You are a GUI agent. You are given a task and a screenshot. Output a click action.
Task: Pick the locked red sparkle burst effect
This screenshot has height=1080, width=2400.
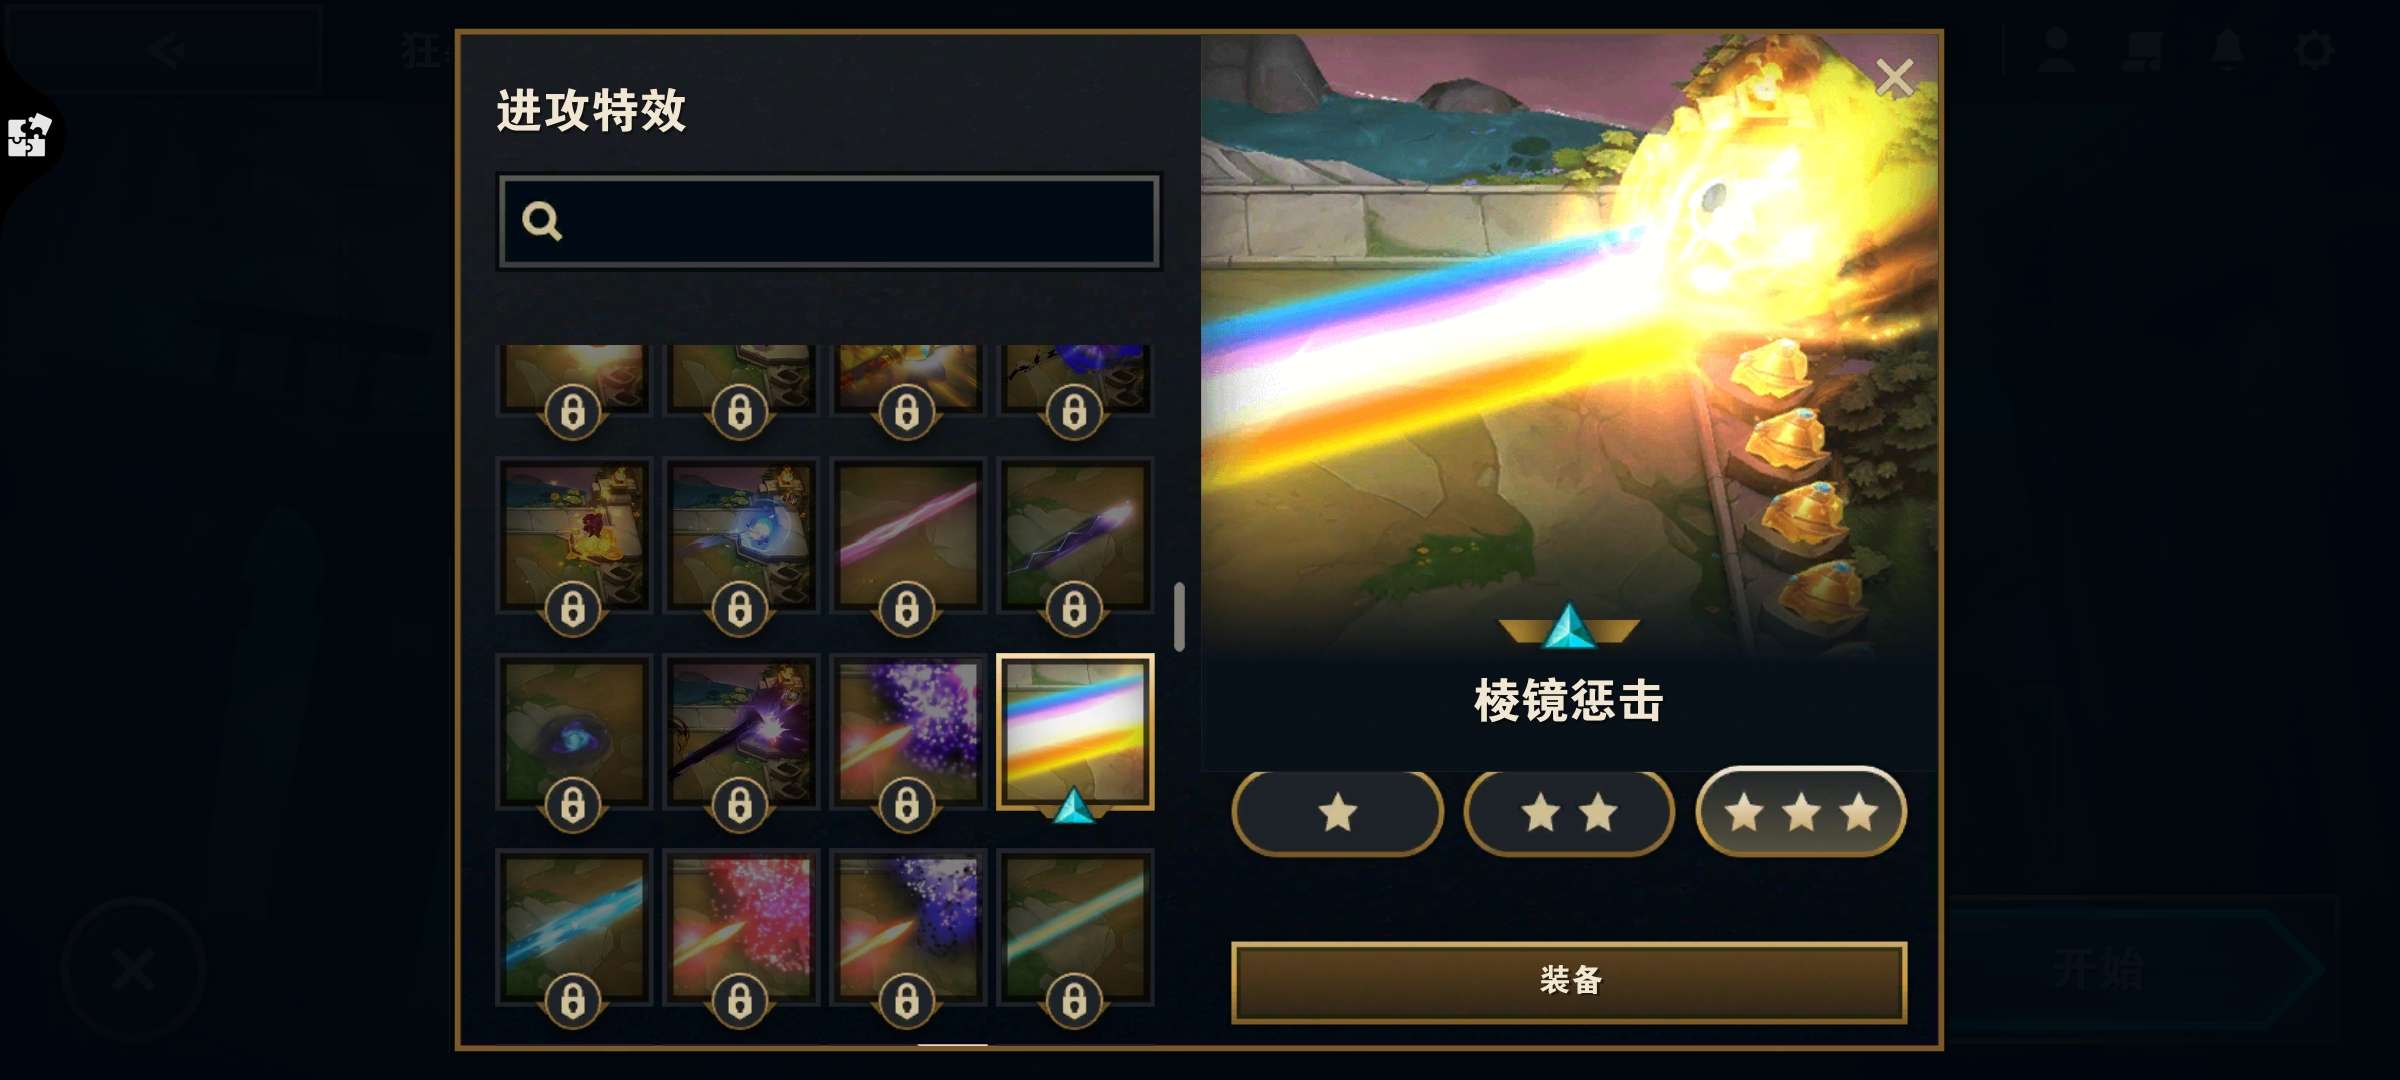point(741,927)
